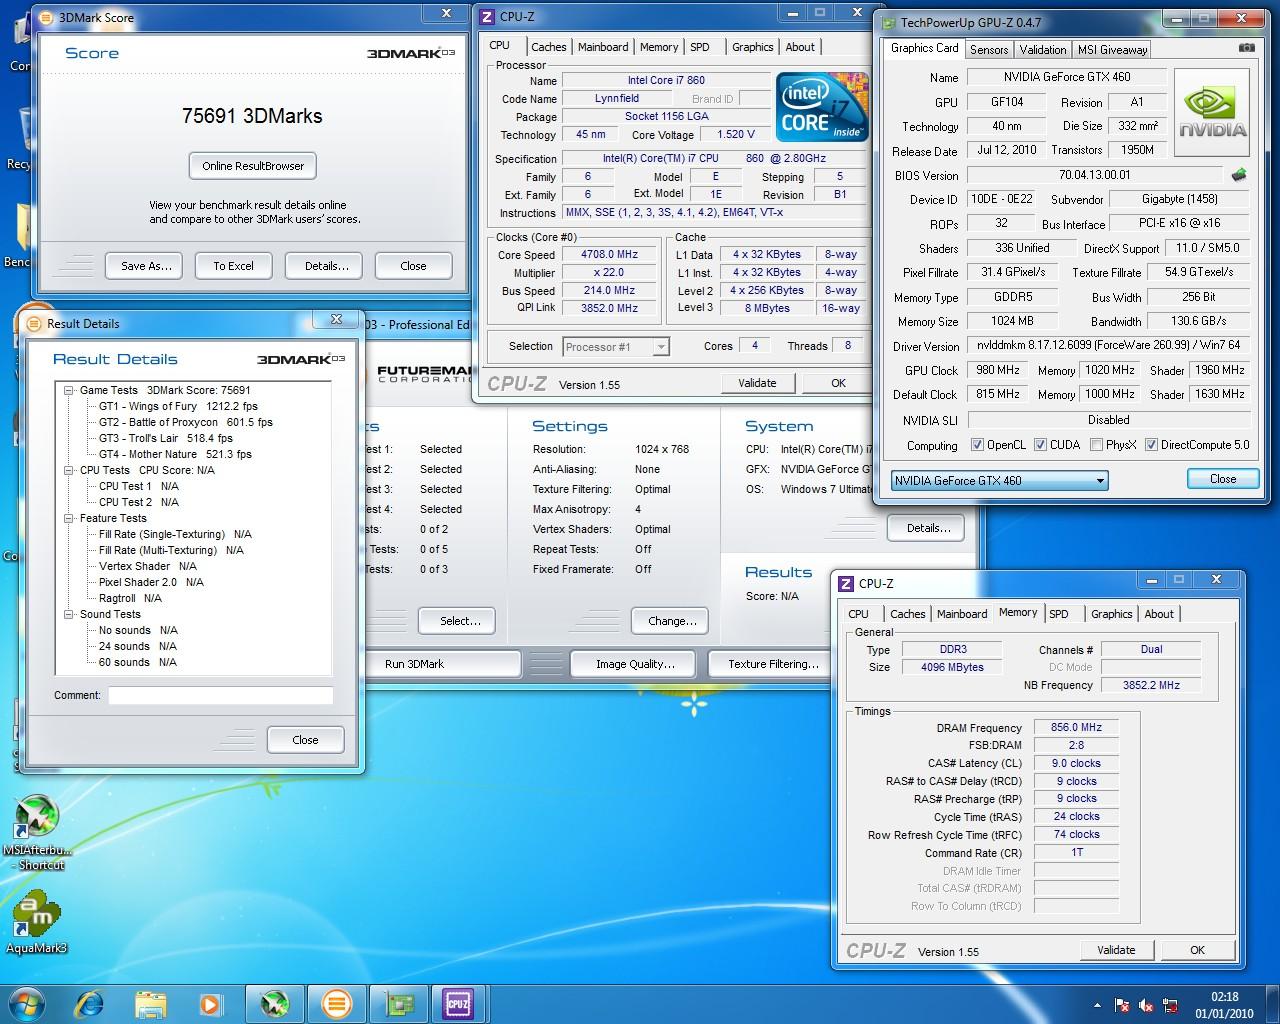Open SPD tab in top CPU-Z window

[x=700, y=47]
